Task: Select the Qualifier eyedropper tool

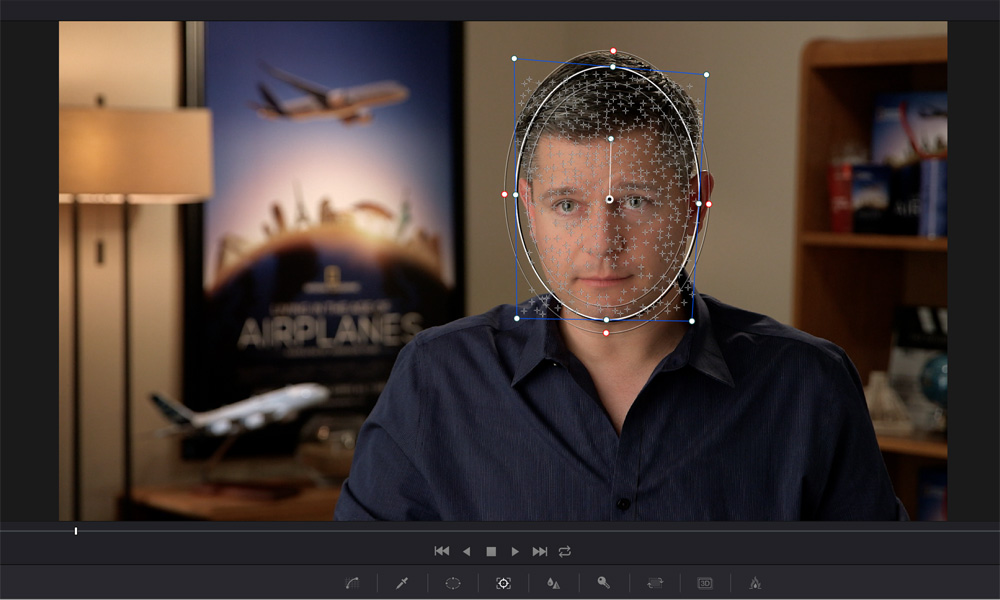Action: click(x=402, y=582)
